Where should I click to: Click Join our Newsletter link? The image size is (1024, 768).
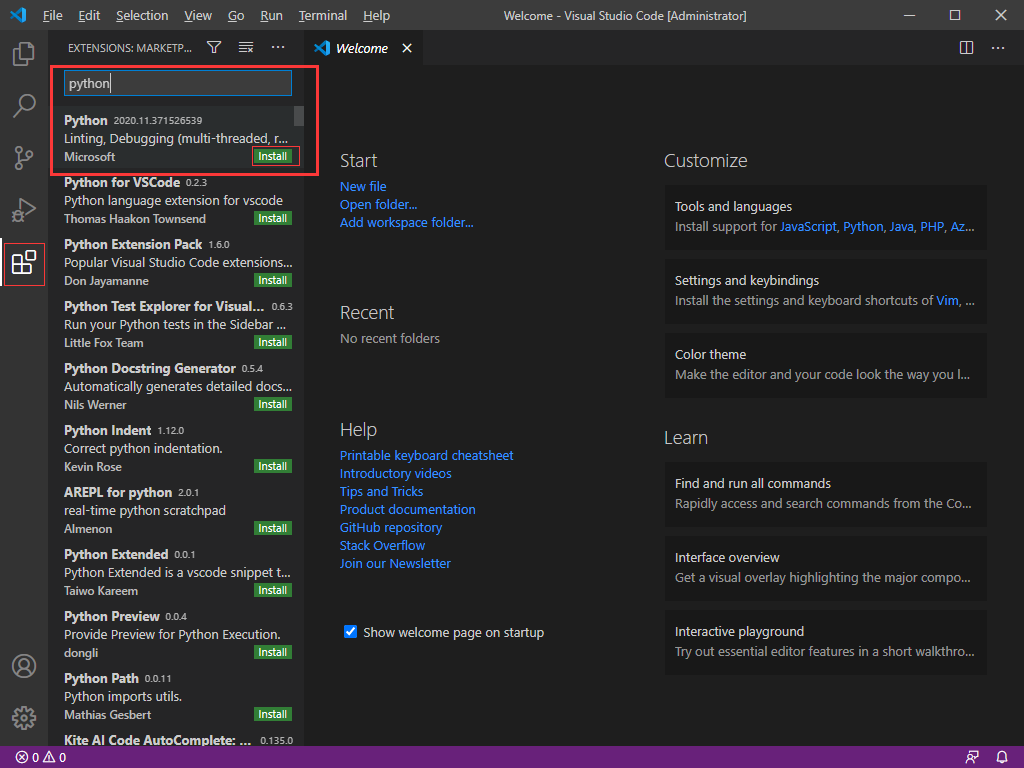tap(395, 564)
